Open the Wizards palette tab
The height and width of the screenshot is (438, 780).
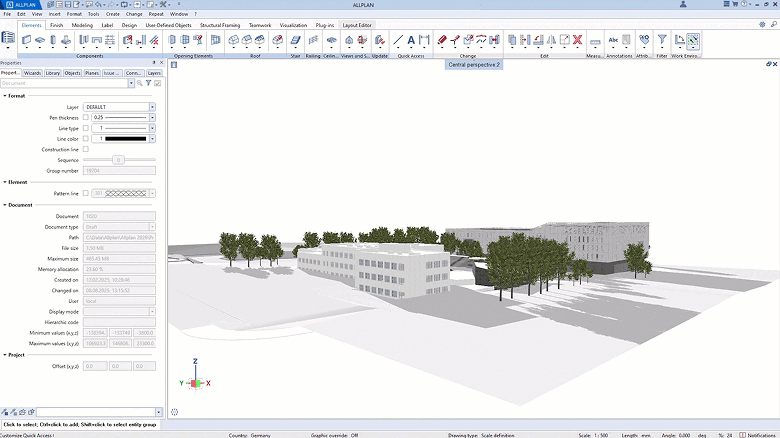32,73
